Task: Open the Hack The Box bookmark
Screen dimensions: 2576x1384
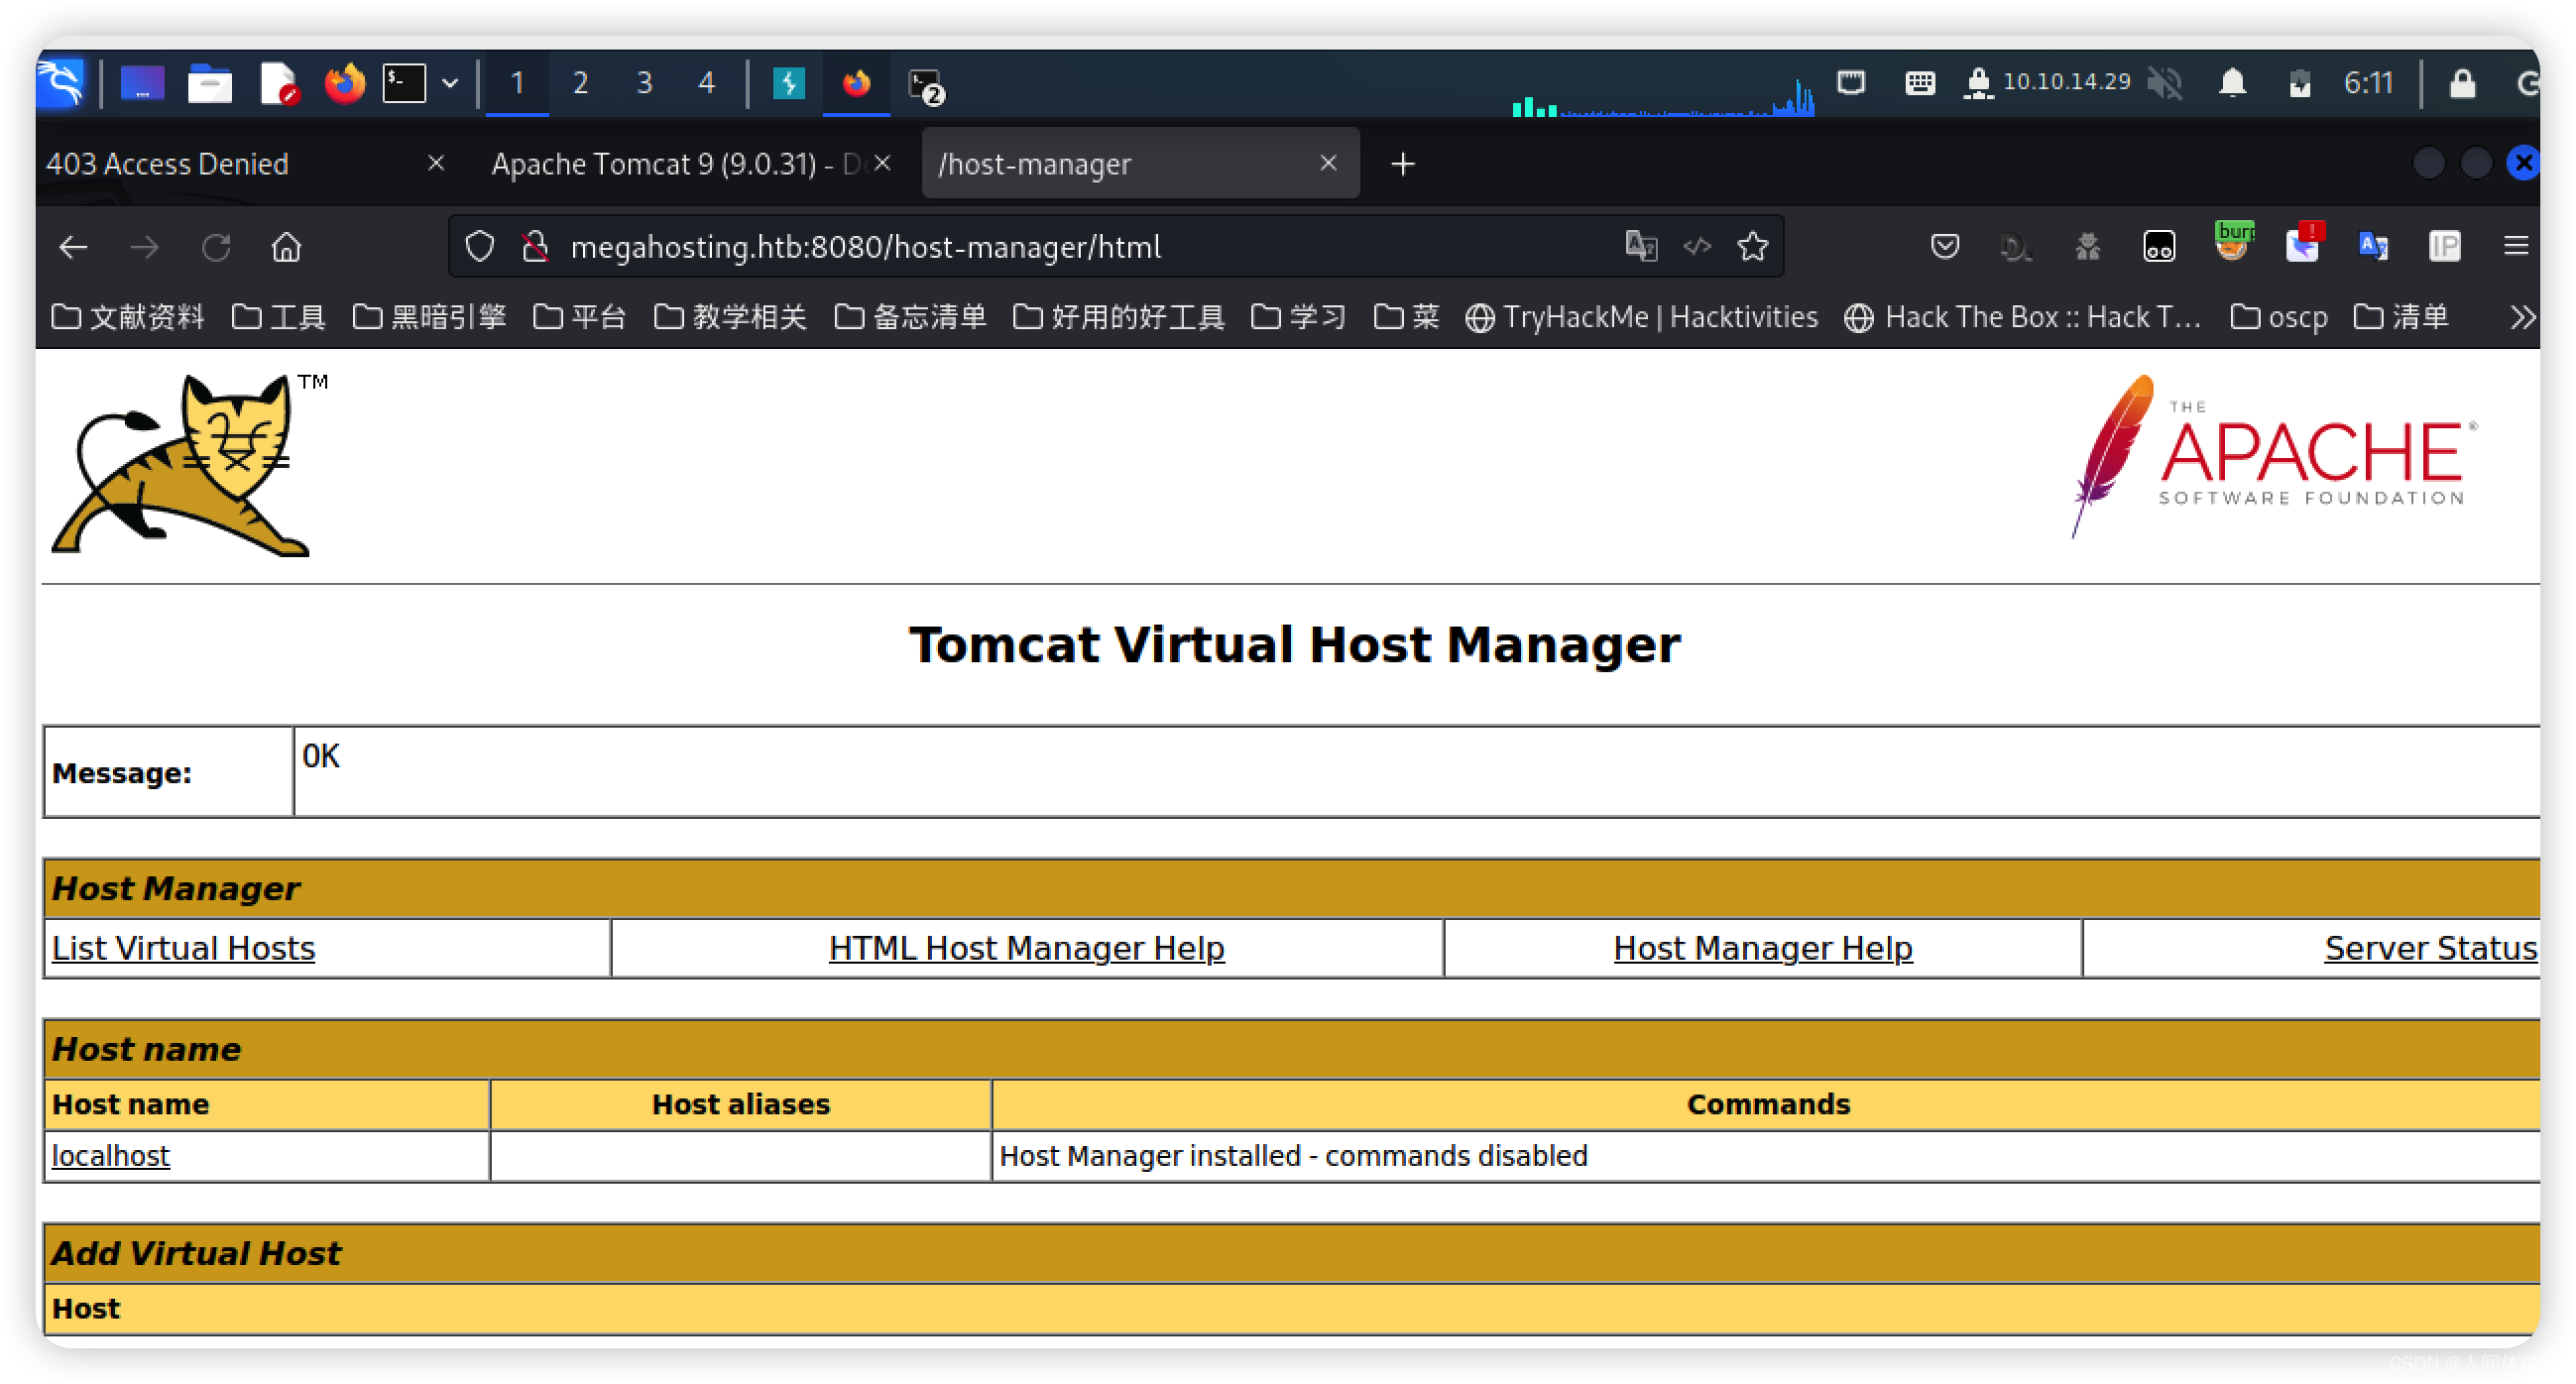Action: [x=2023, y=317]
